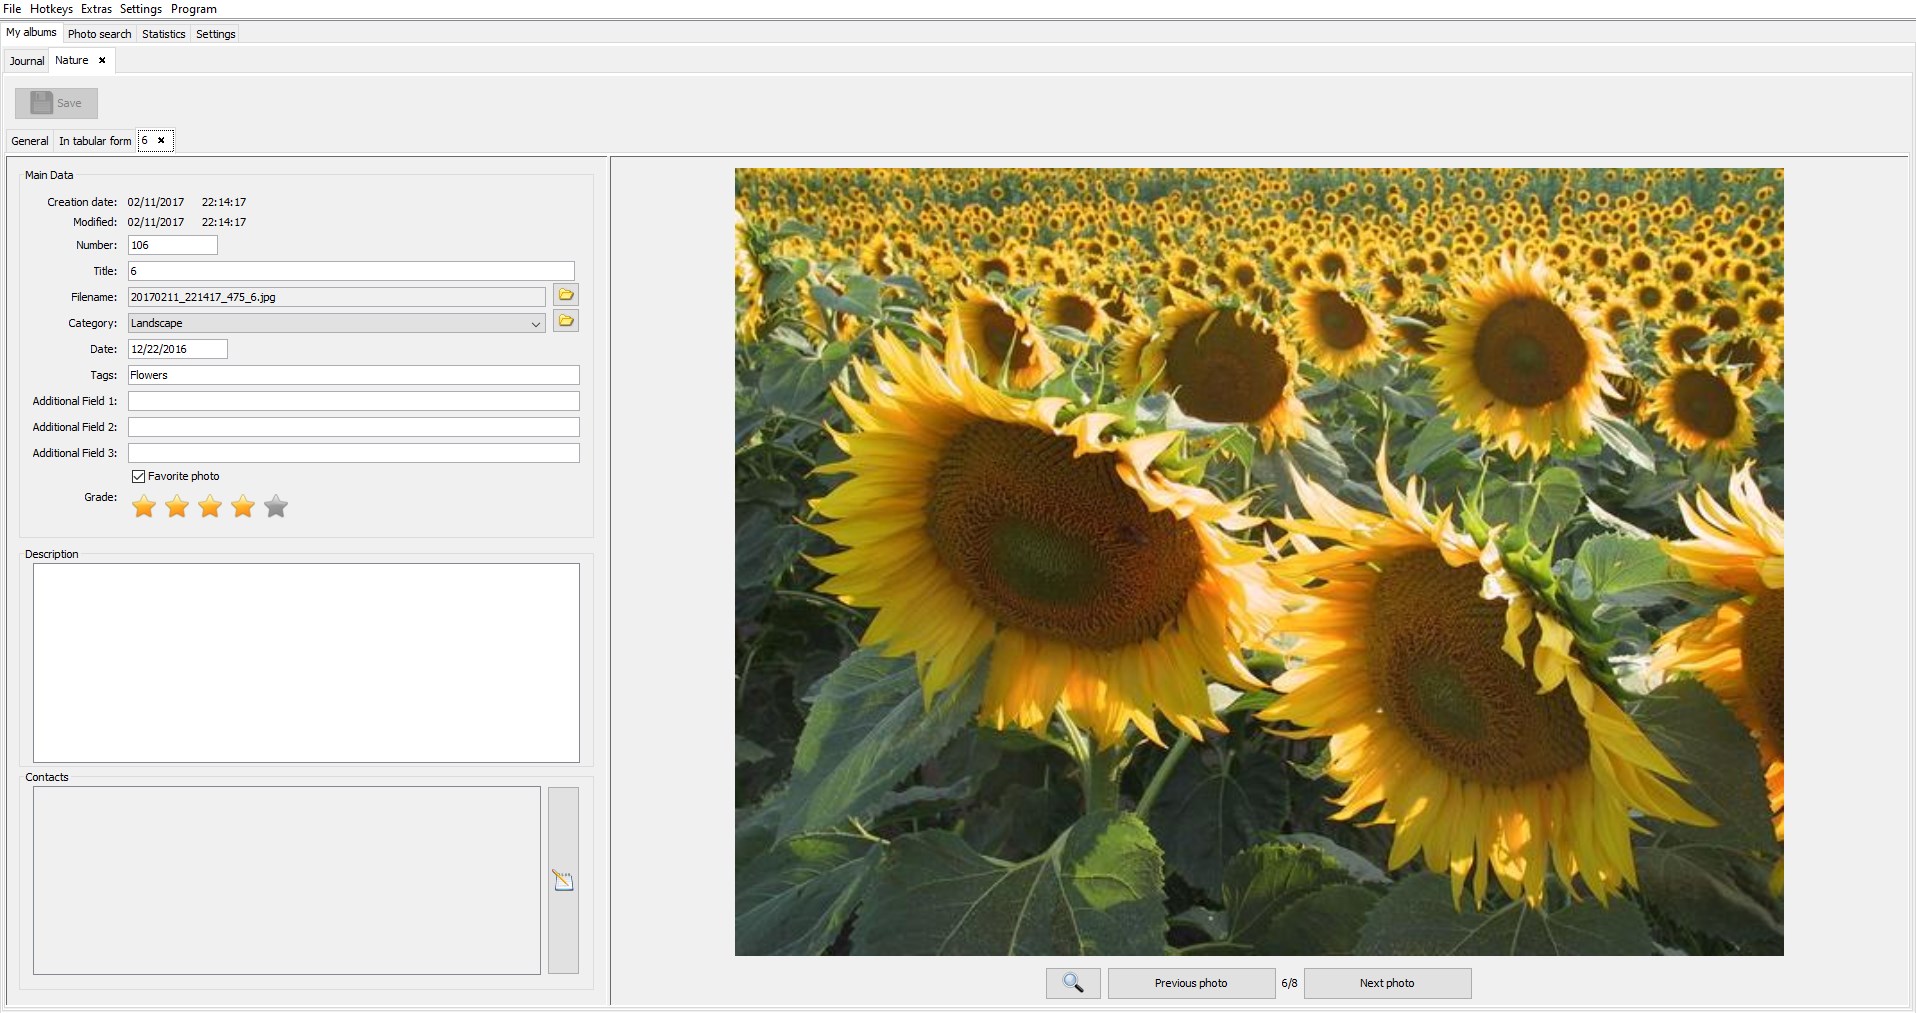Set grade to two stars

point(177,507)
